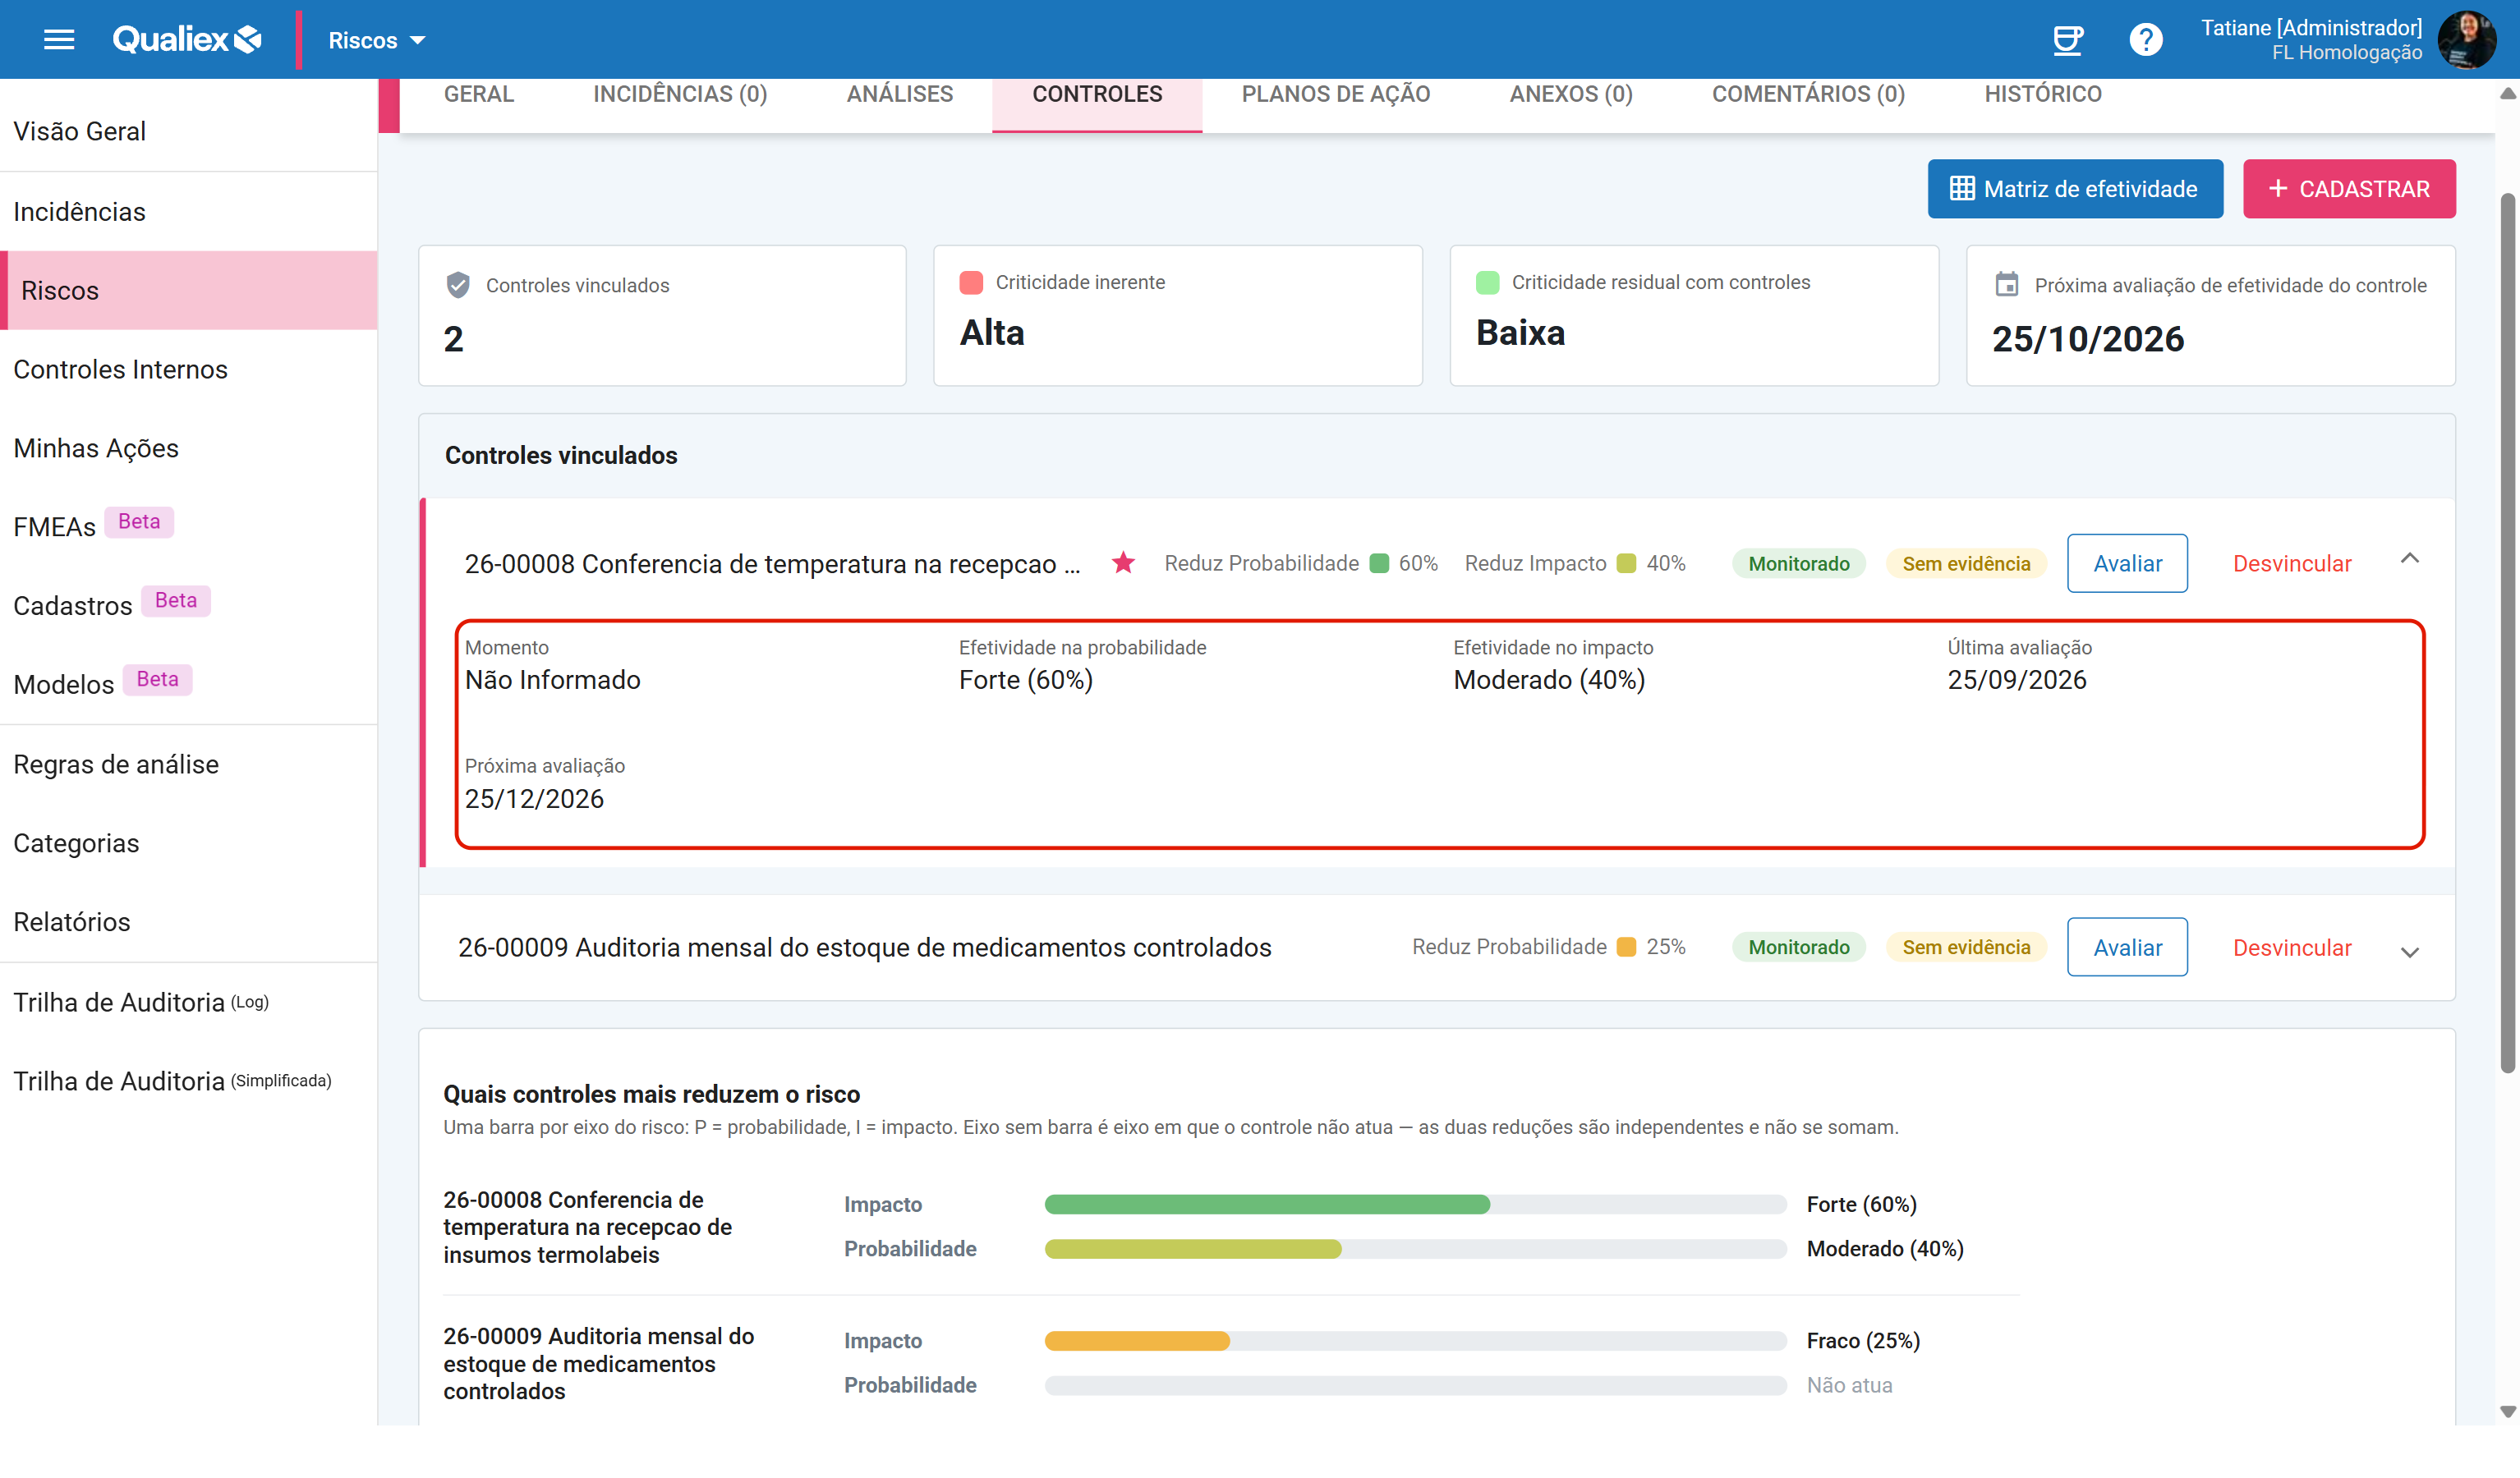The height and width of the screenshot is (1478, 2520).
Task: Click the Fraco (25%) Impacto progress bar
Action: pyautogui.click(x=1415, y=1341)
